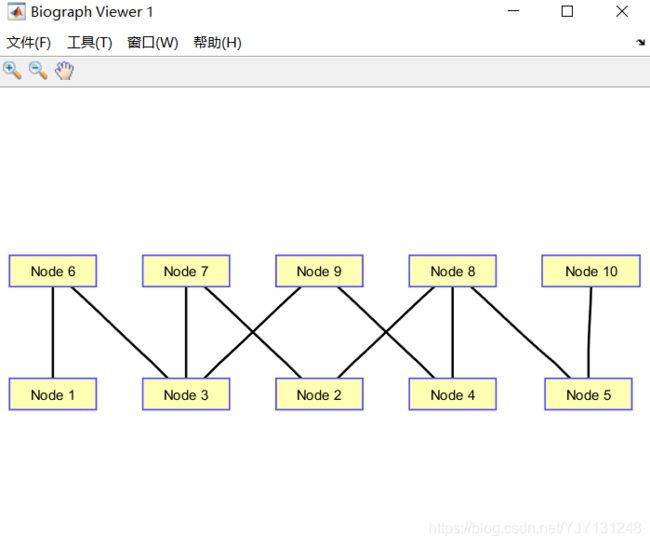This screenshot has width=650, height=545.
Task: Select the Node 7 box
Action: (186, 271)
